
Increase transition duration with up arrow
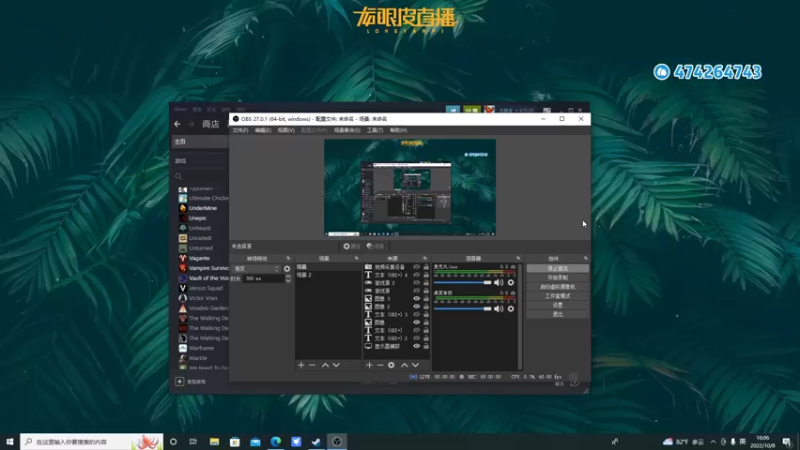point(288,277)
